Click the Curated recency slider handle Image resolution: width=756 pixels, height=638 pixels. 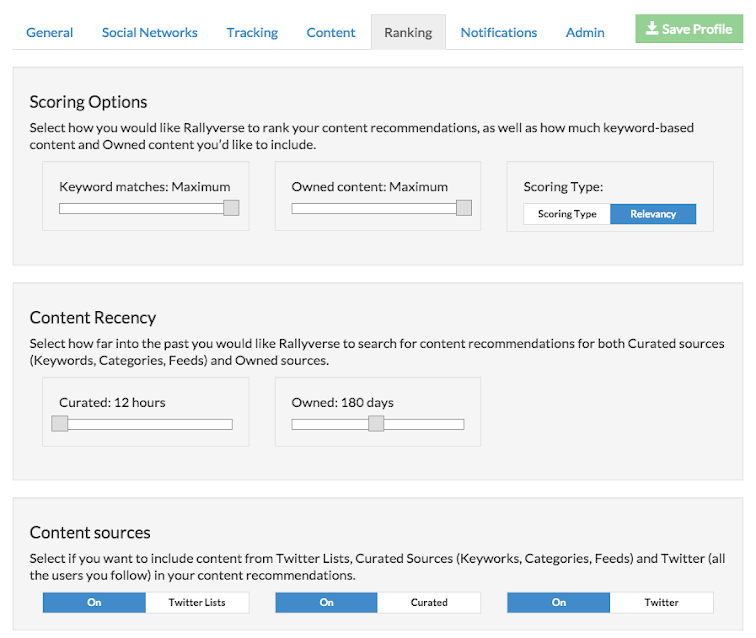[60, 423]
